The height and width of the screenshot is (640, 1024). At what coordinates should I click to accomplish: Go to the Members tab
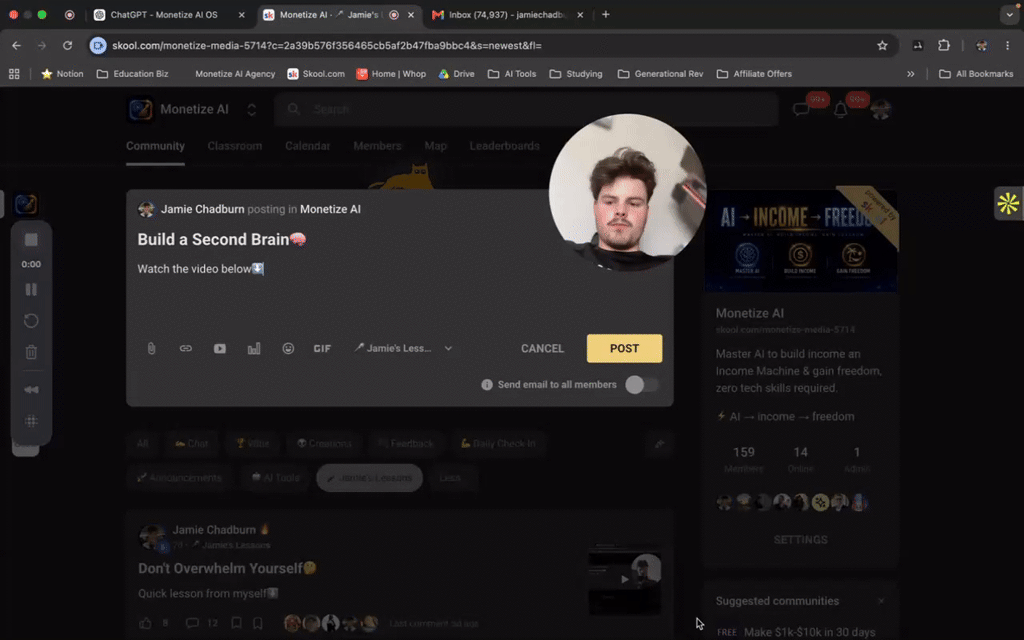(377, 146)
